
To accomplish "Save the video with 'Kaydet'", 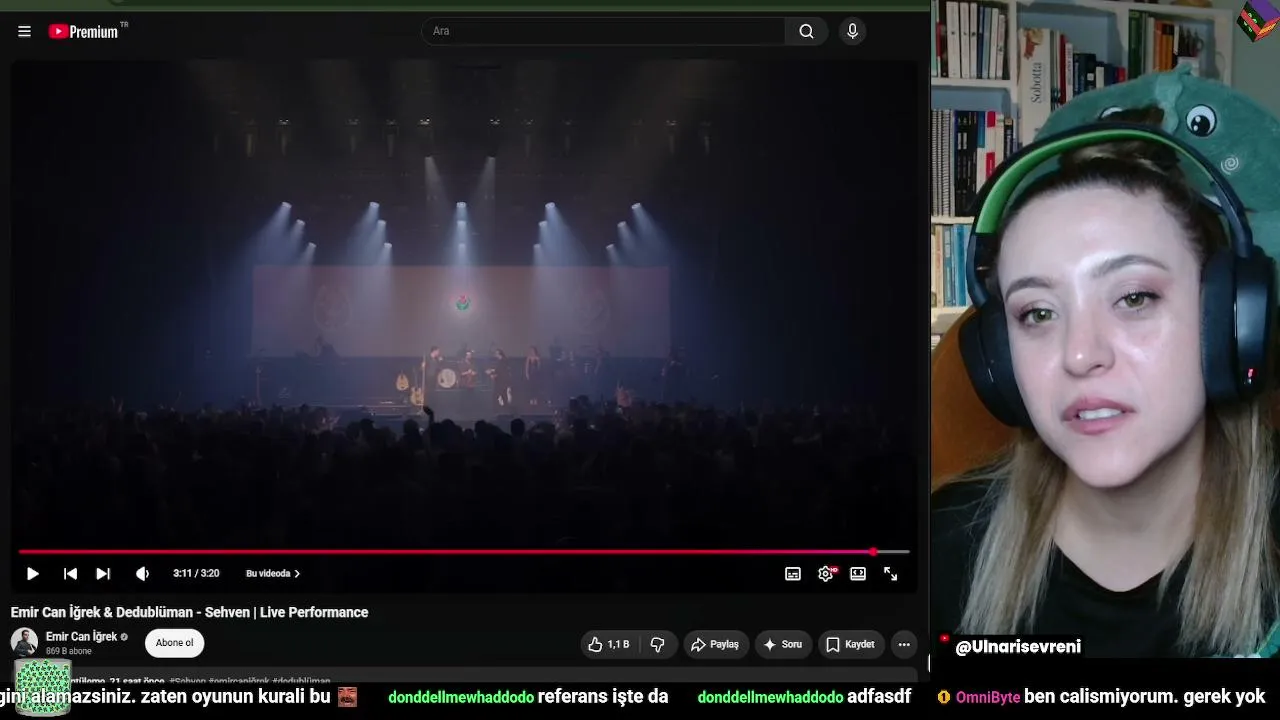I will pos(850,644).
